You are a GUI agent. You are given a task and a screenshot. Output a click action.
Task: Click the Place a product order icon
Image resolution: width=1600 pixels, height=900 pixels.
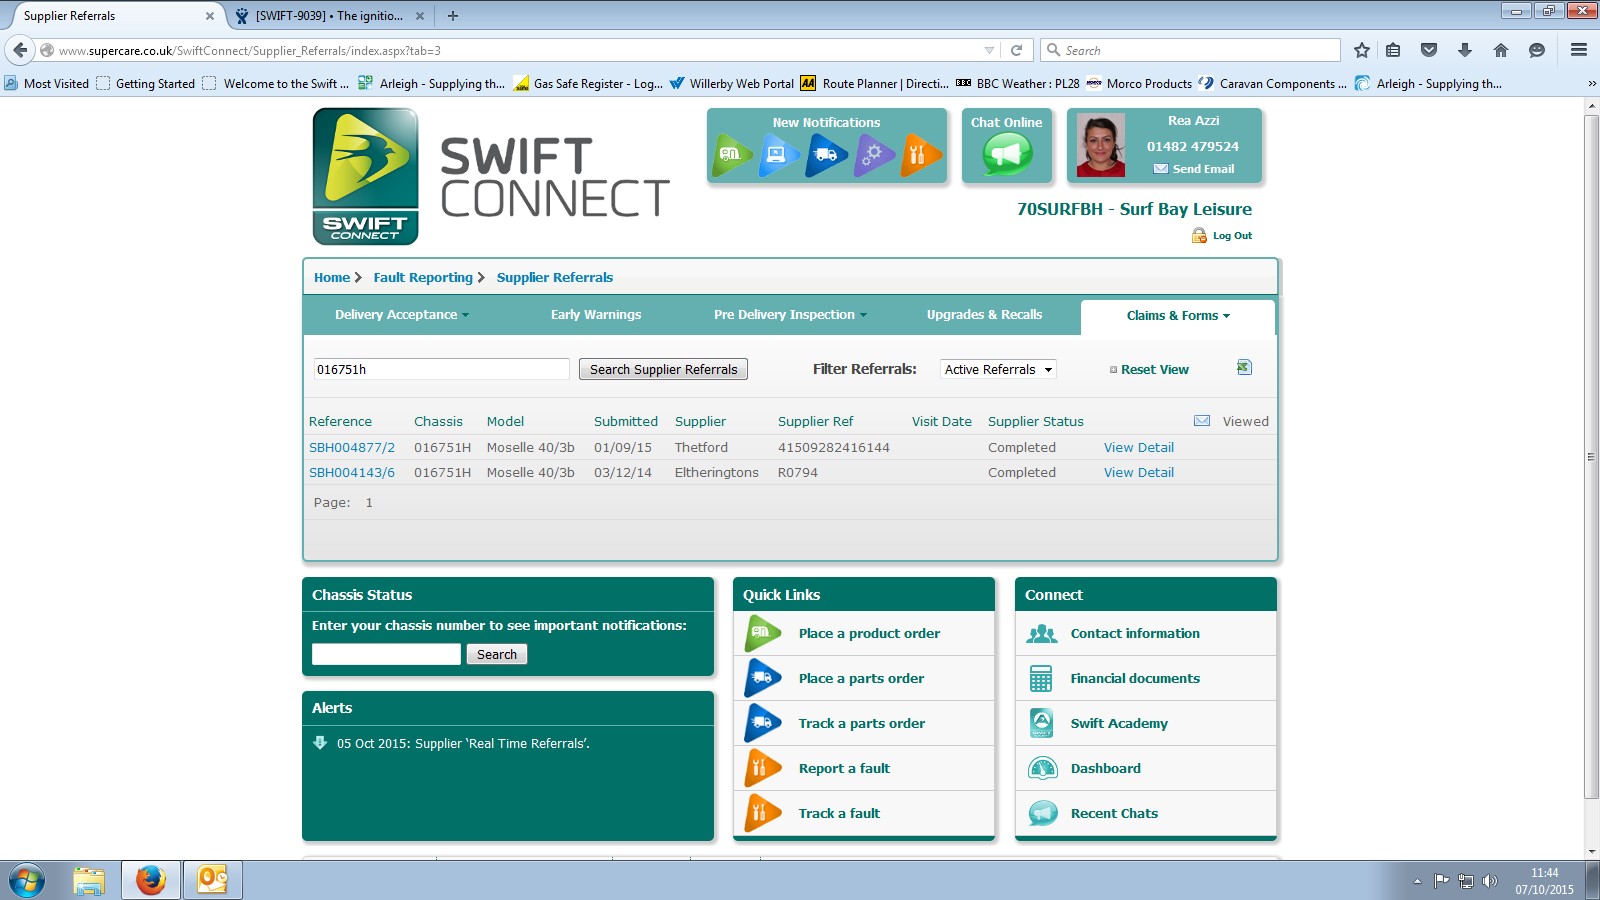[x=763, y=633]
